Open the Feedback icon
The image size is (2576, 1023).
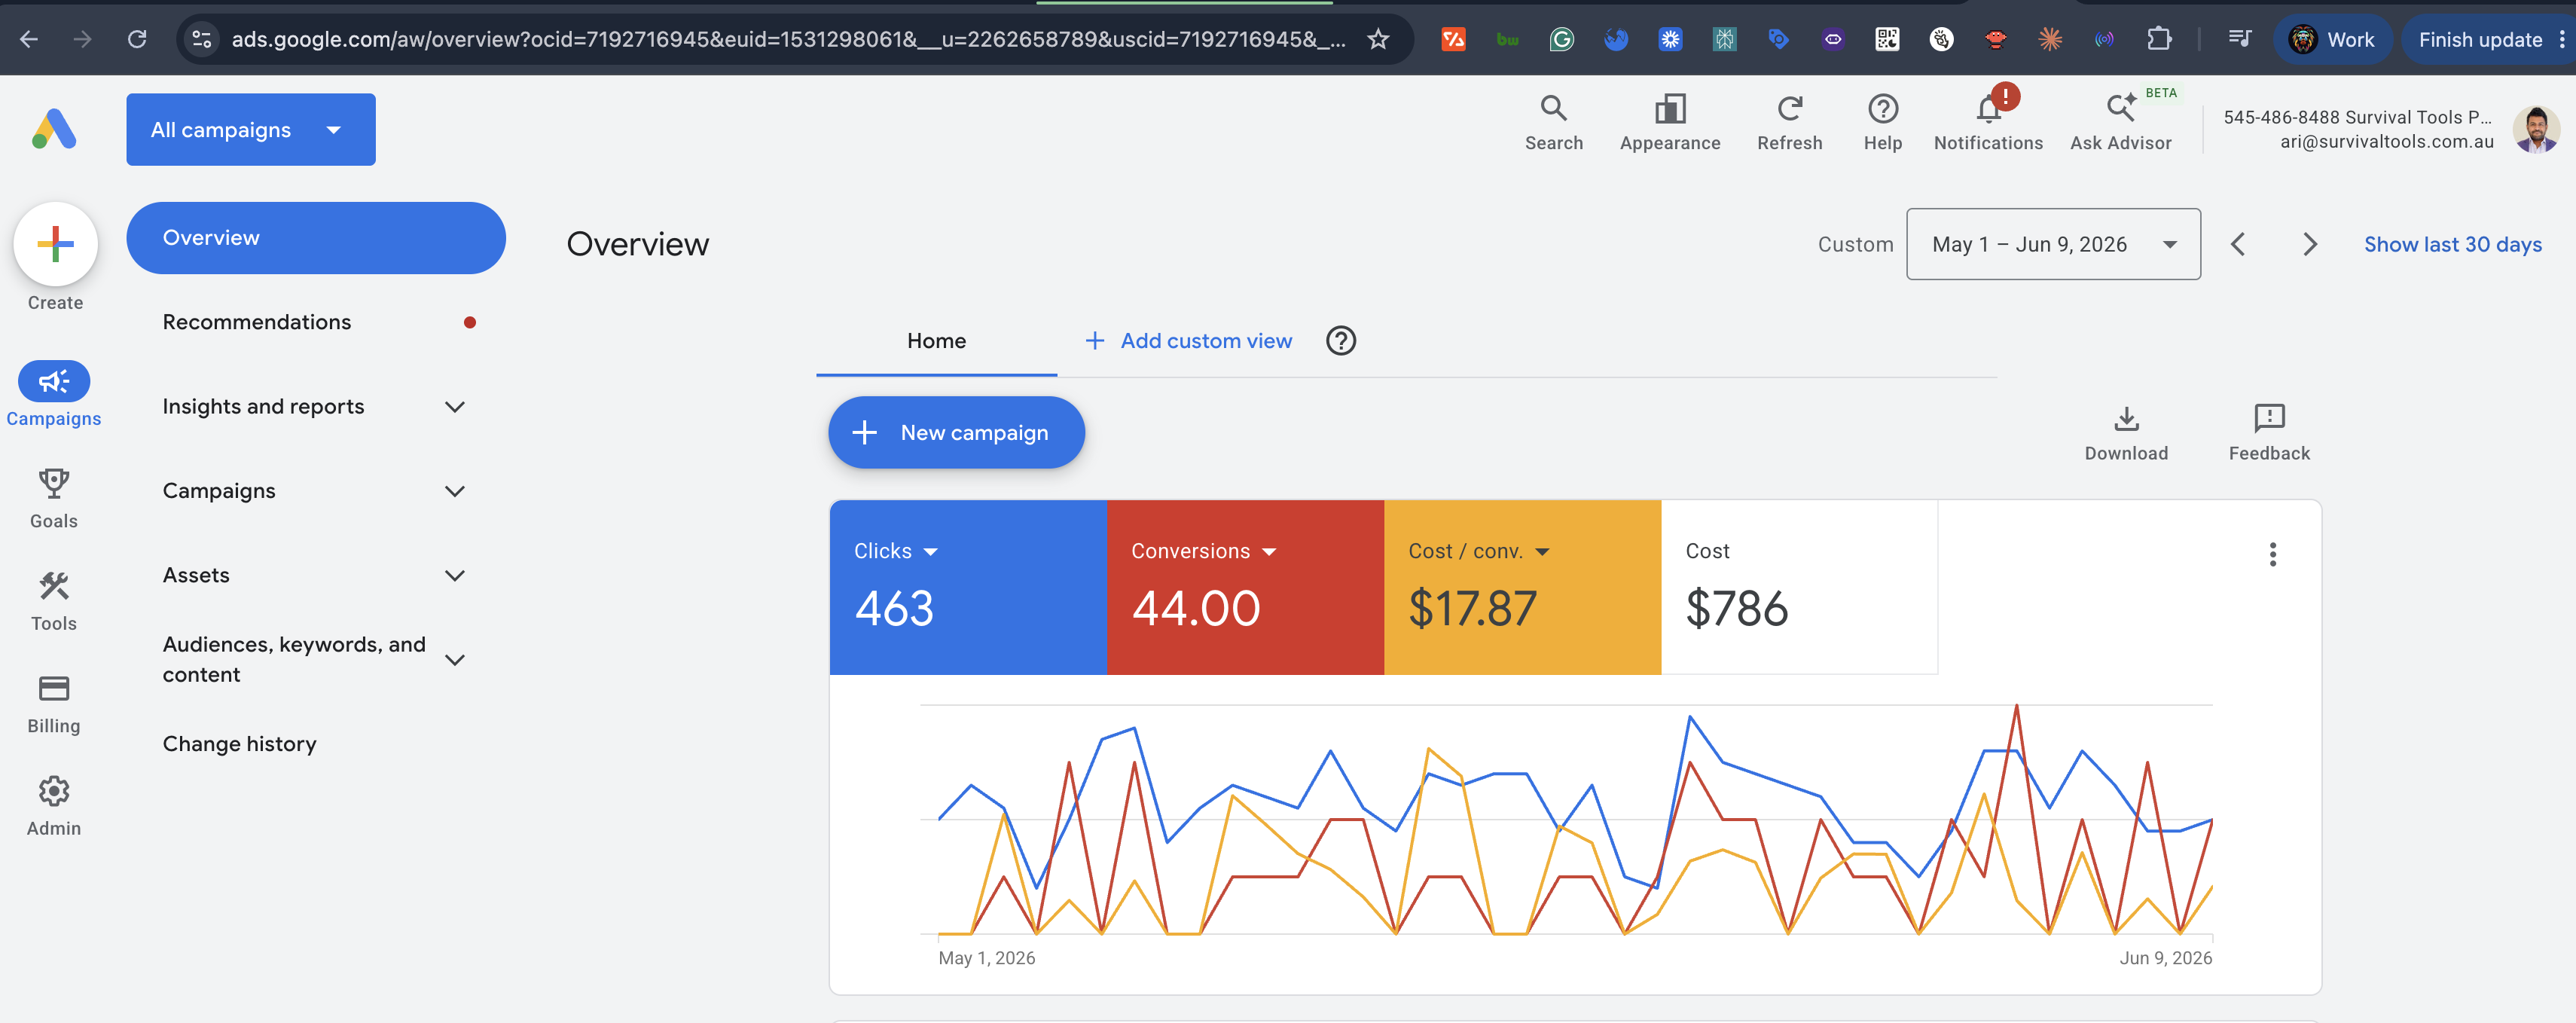[x=2270, y=418]
